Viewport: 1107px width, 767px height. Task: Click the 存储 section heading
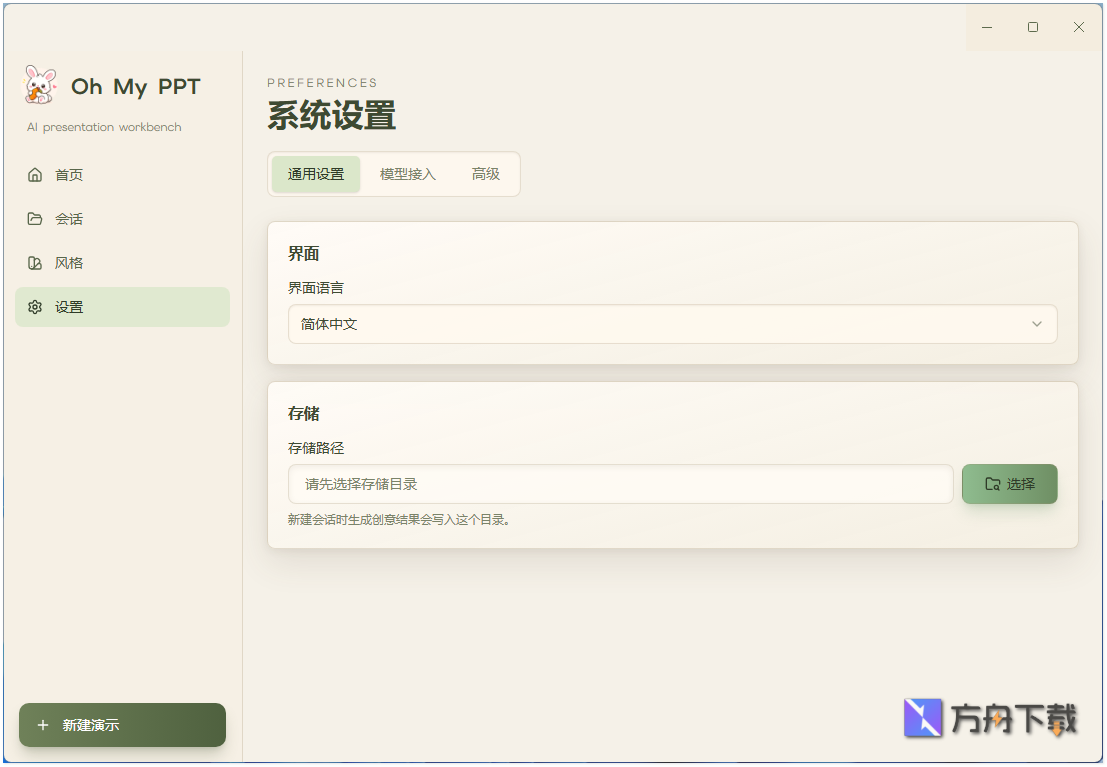[x=304, y=413]
